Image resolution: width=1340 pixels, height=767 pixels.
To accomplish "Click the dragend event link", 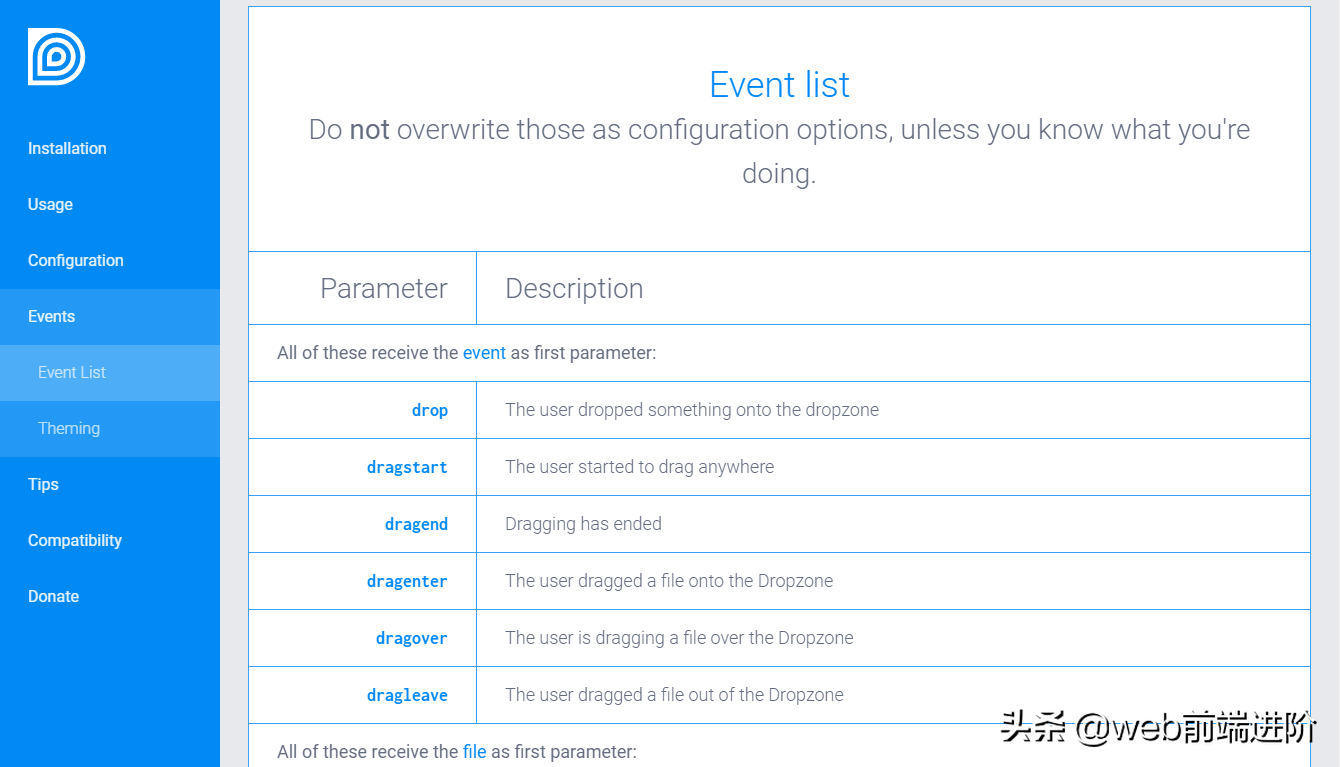I will (416, 524).
